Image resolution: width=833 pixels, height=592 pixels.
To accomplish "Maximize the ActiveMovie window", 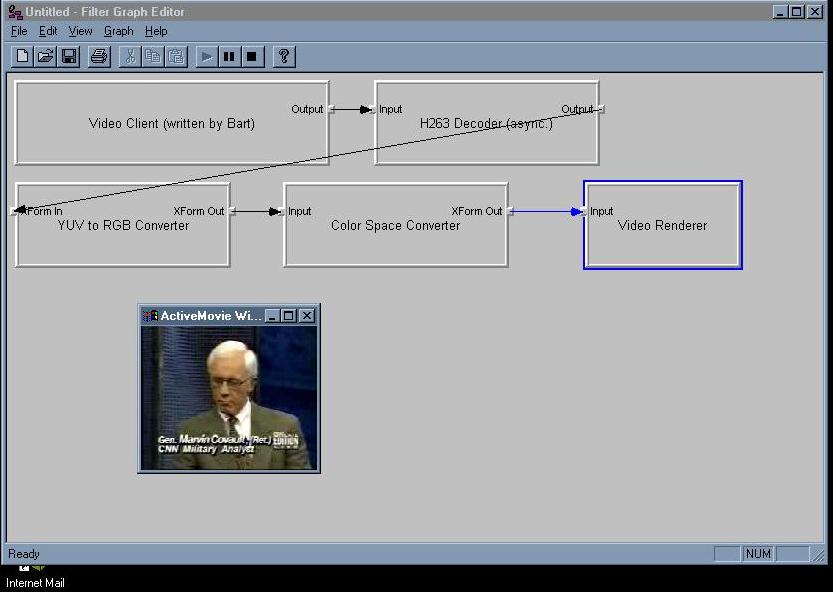I will pos(288,316).
